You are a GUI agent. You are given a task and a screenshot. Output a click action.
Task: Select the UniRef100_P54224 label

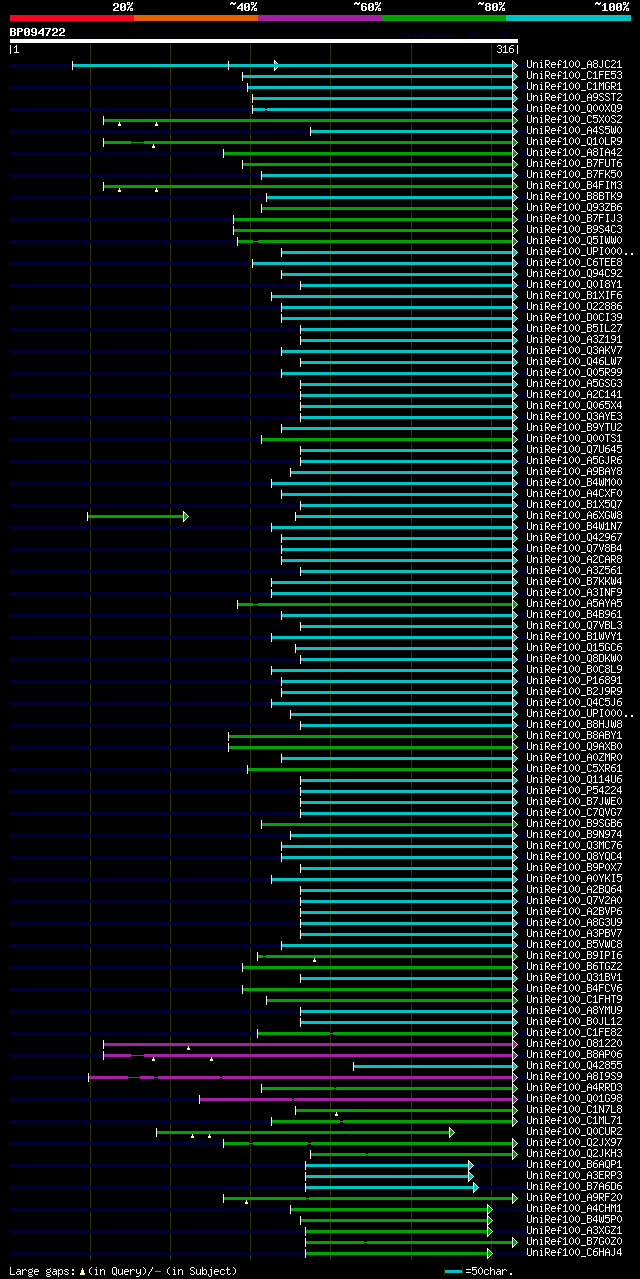574,791
